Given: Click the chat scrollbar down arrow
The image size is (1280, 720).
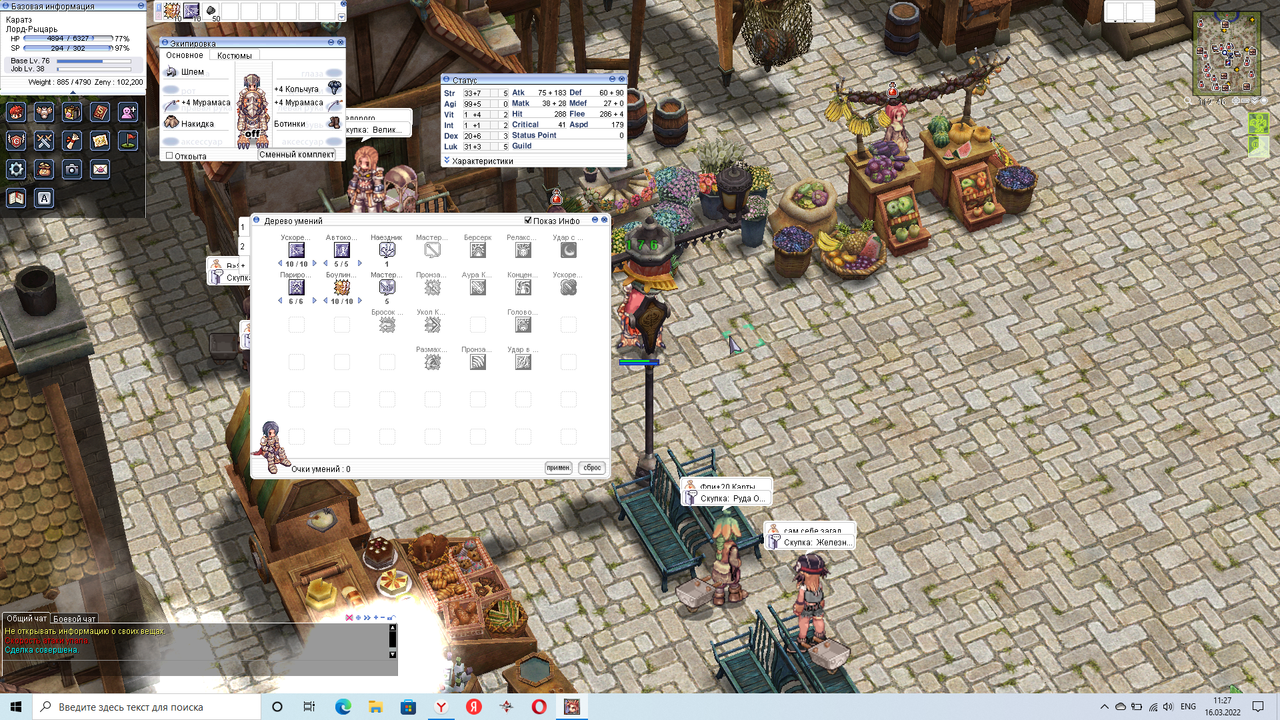Looking at the screenshot, I should click(393, 654).
